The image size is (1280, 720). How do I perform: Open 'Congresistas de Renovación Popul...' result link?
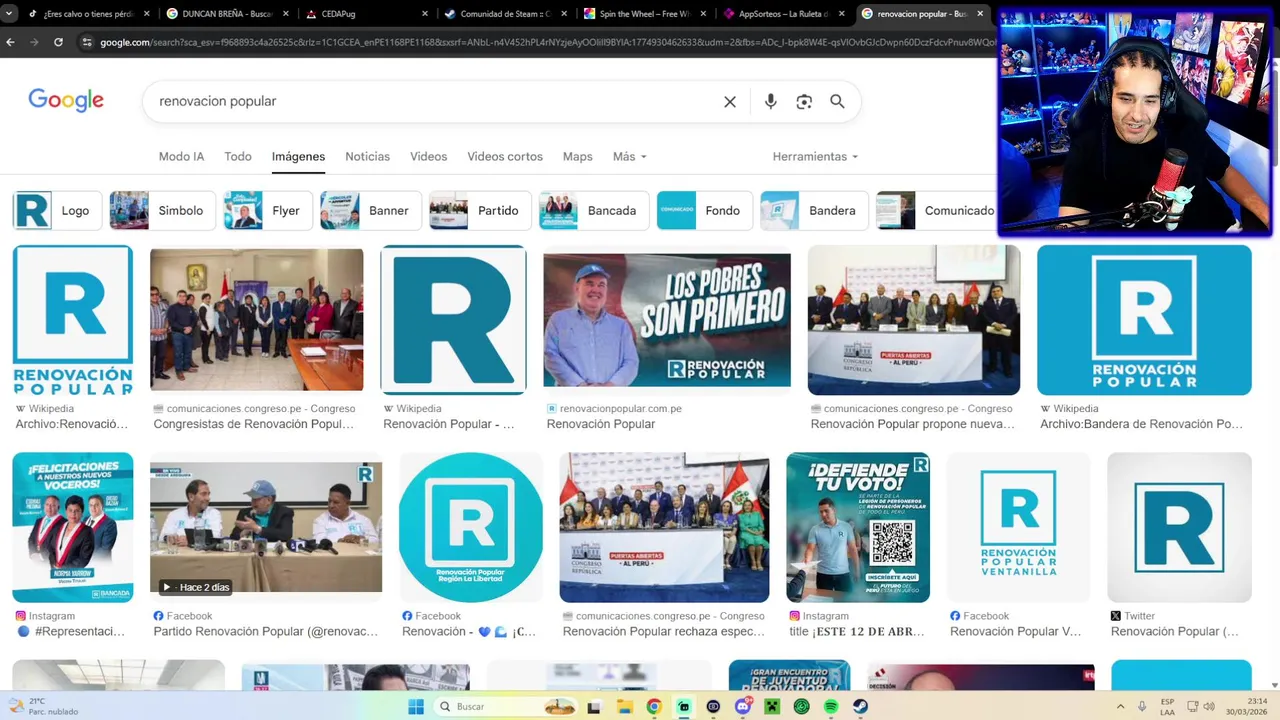click(254, 424)
